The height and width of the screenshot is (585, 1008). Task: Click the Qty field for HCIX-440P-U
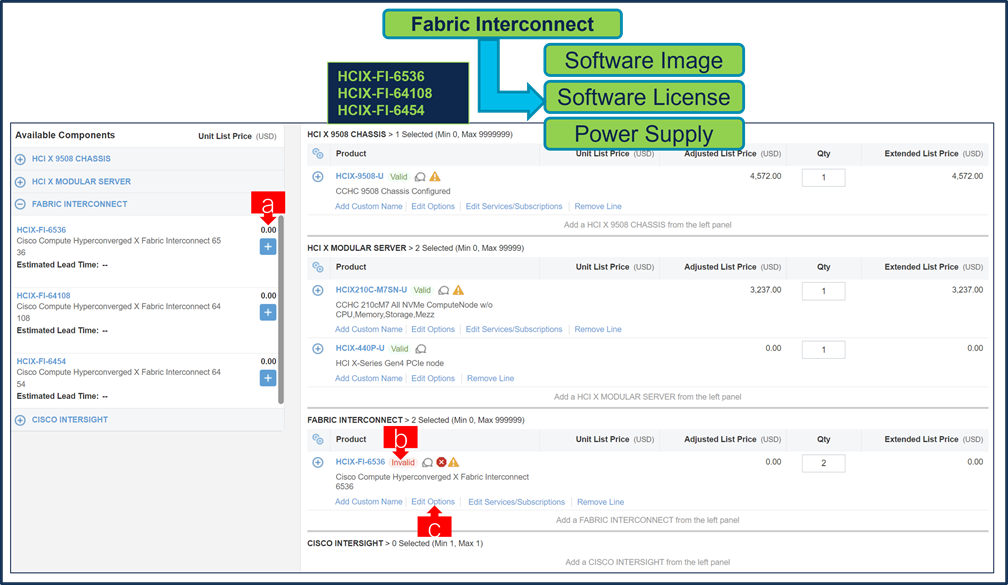coord(824,350)
